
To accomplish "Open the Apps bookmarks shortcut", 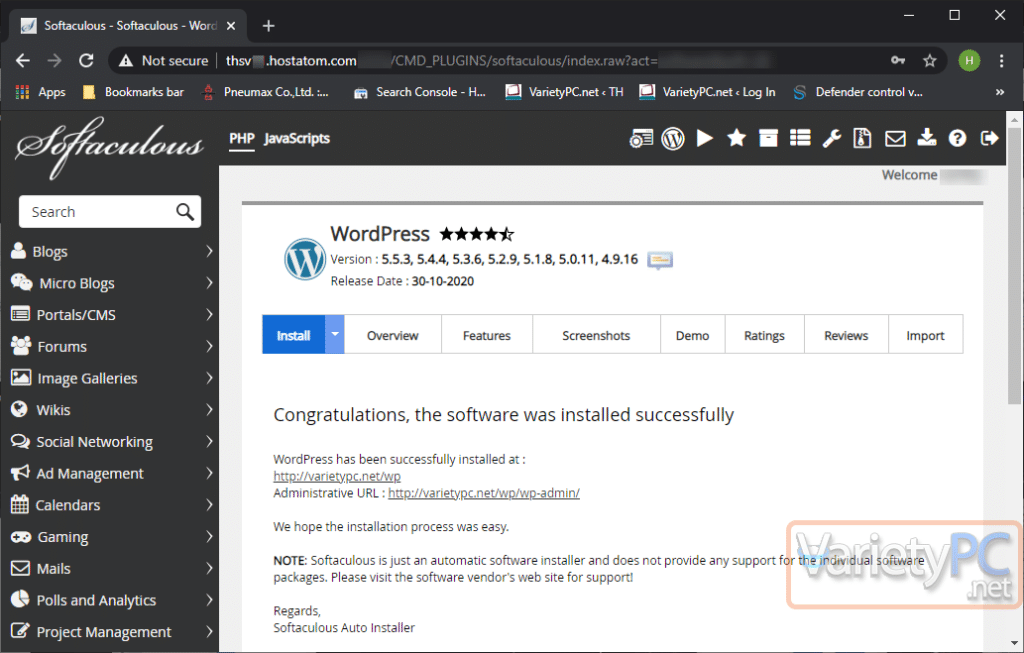I will pyautogui.click(x=40, y=92).
